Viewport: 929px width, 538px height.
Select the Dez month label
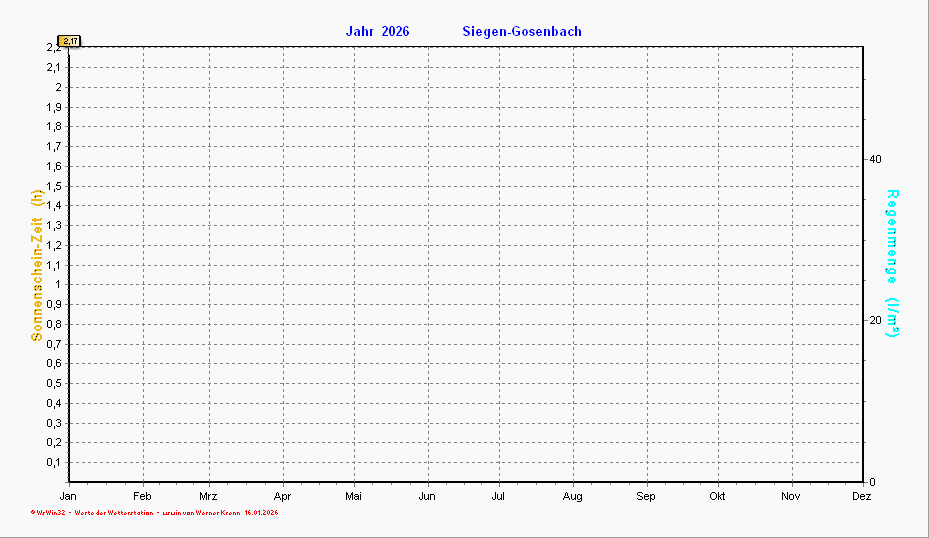861,496
